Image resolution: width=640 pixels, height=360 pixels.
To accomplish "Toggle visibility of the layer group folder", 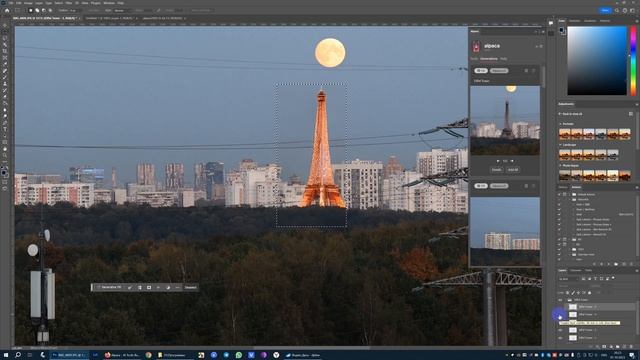I will [560, 300].
